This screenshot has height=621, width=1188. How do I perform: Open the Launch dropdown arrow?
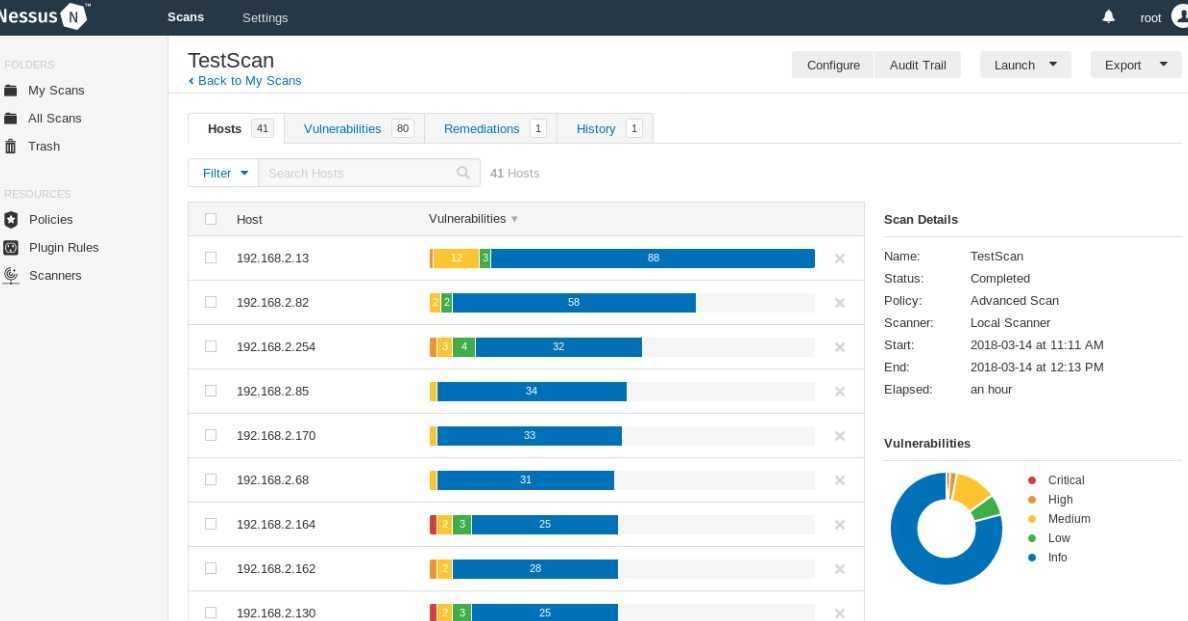tap(1052, 65)
